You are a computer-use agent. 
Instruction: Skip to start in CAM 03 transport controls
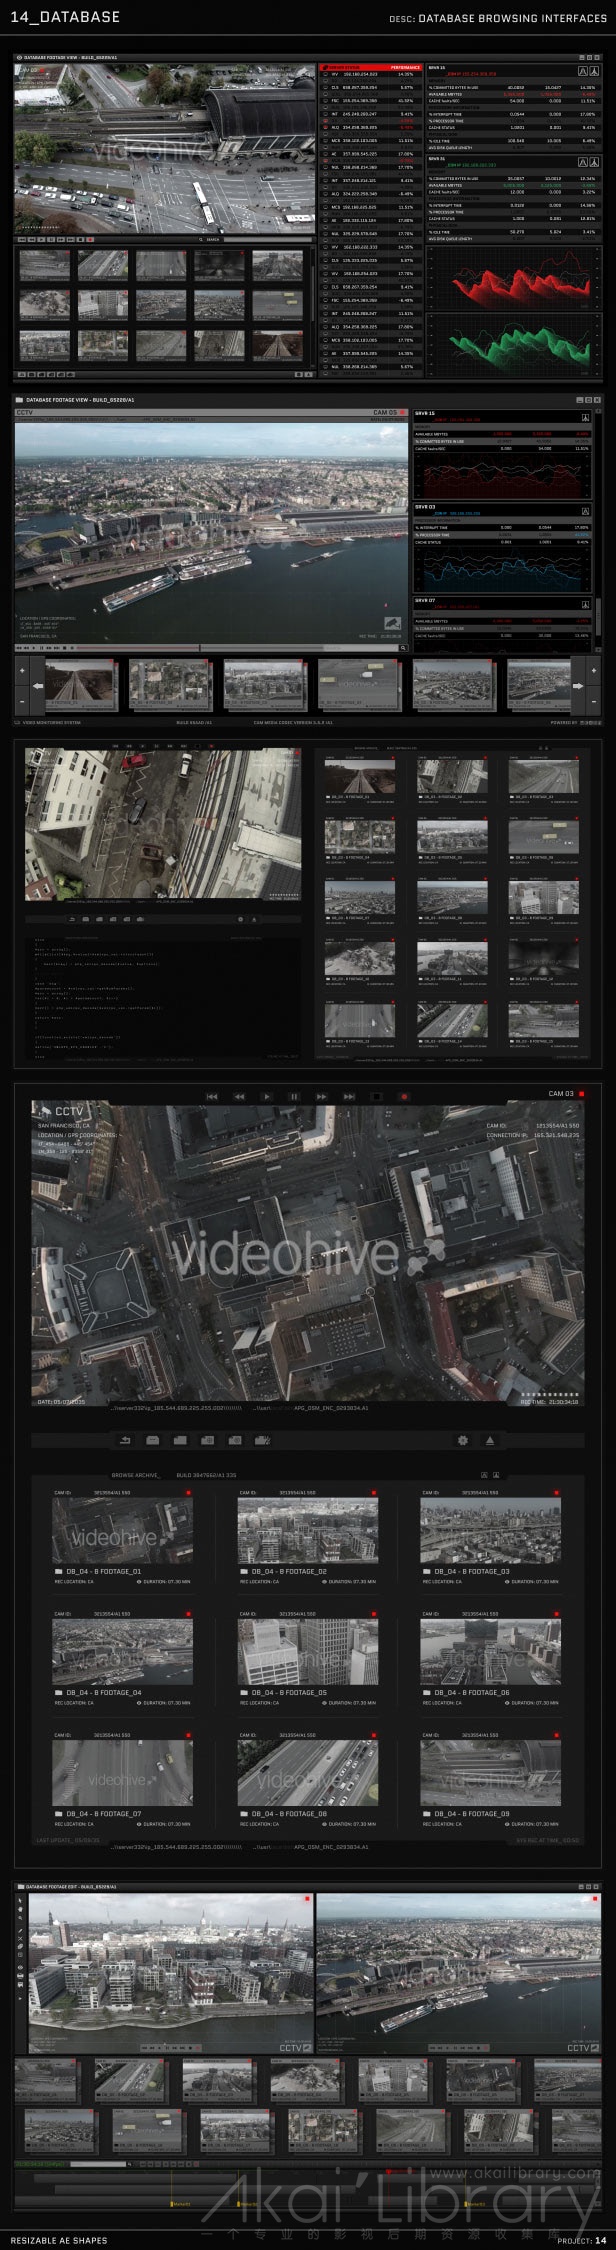pos(212,1096)
